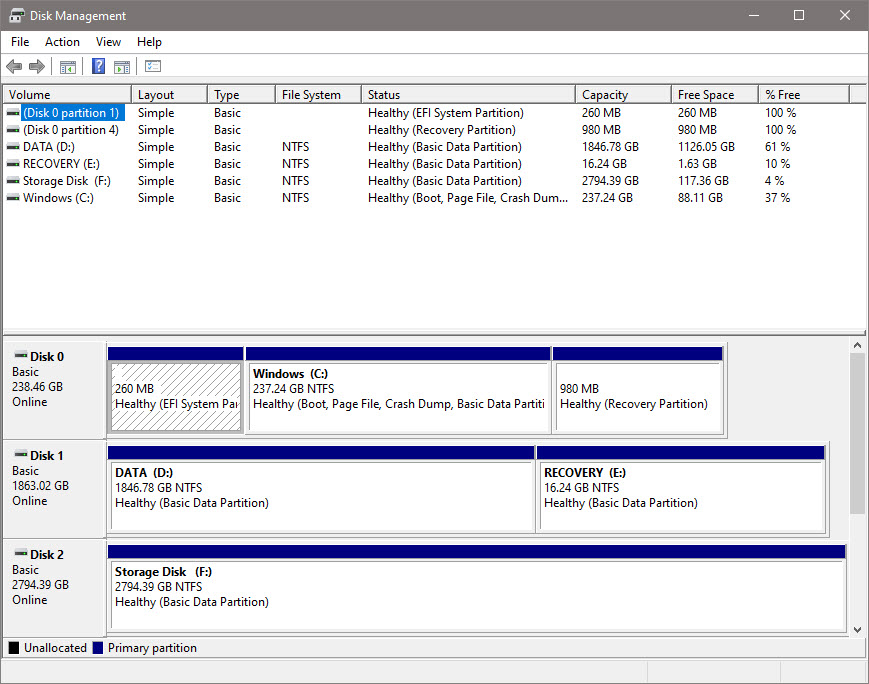Click the '1846.78 GB' capacity cell
The height and width of the screenshot is (684, 869).
click(x=610, y=147)
